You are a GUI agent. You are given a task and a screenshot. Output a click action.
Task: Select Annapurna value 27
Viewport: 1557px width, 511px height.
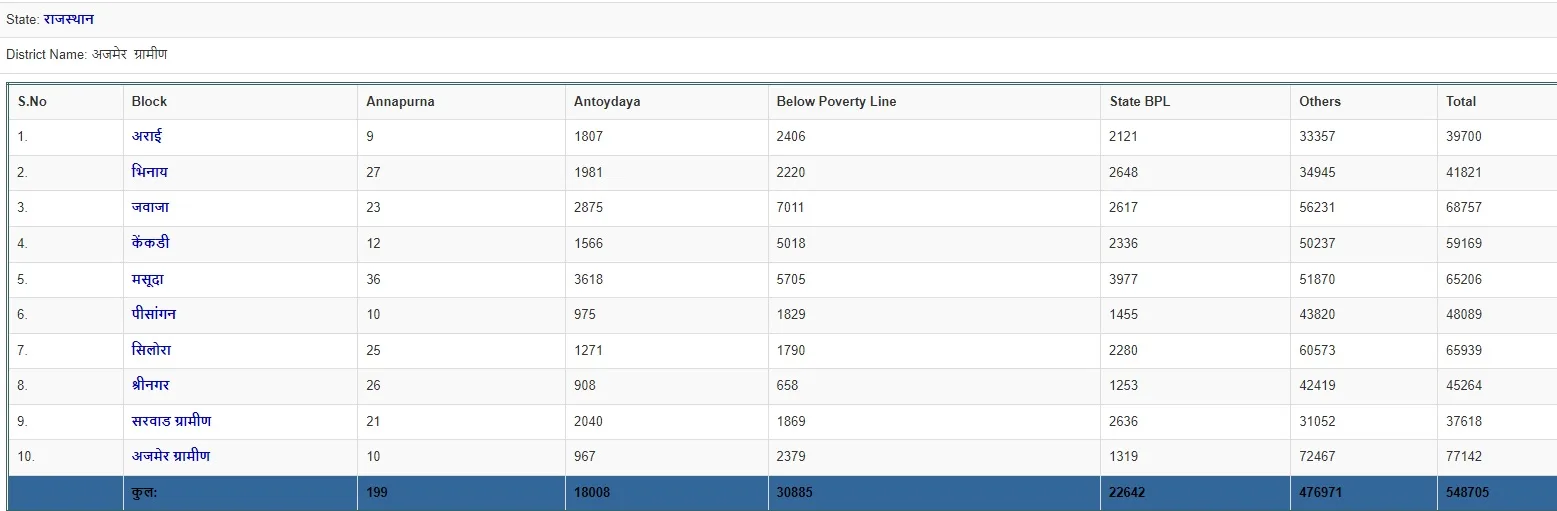tap(374, 172)
